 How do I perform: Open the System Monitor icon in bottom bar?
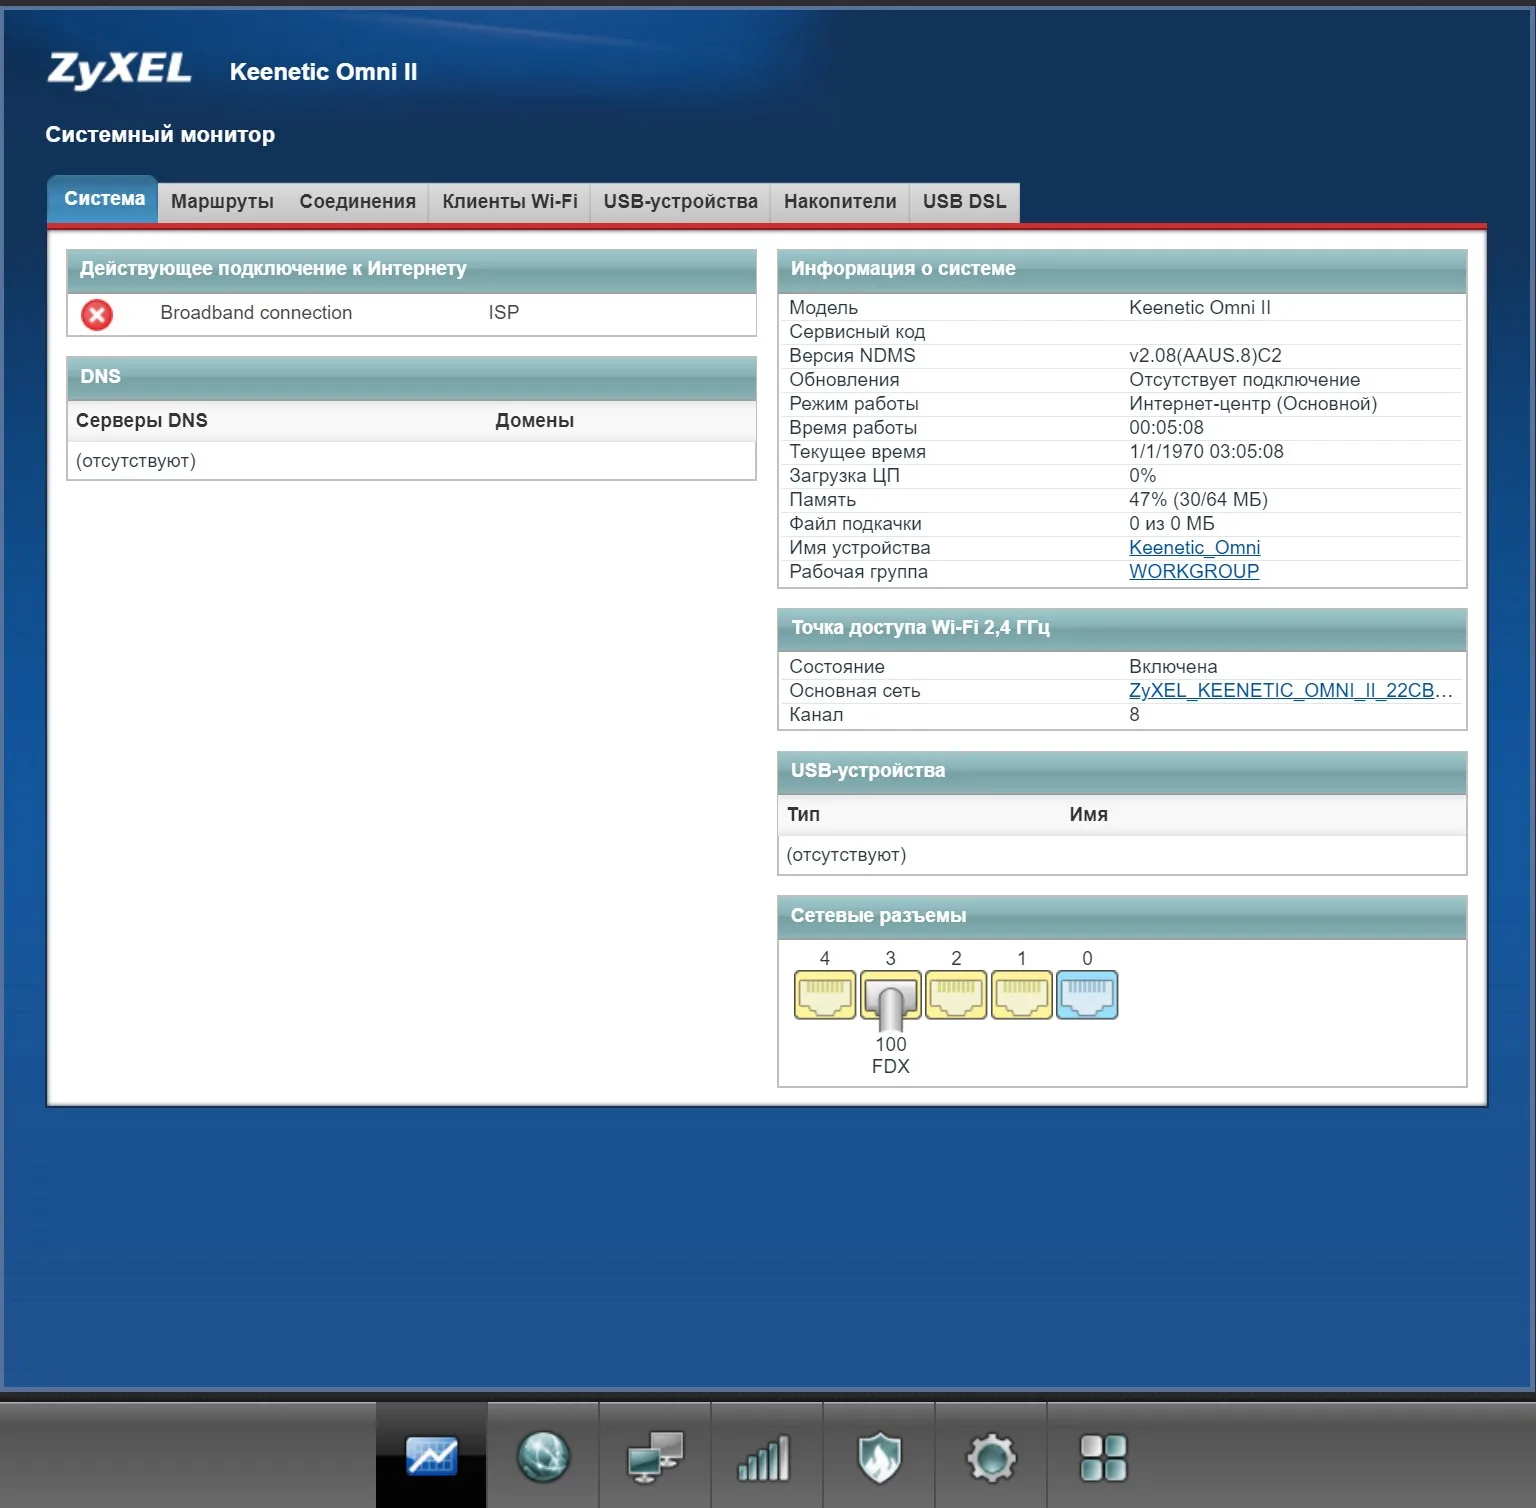432,1456
